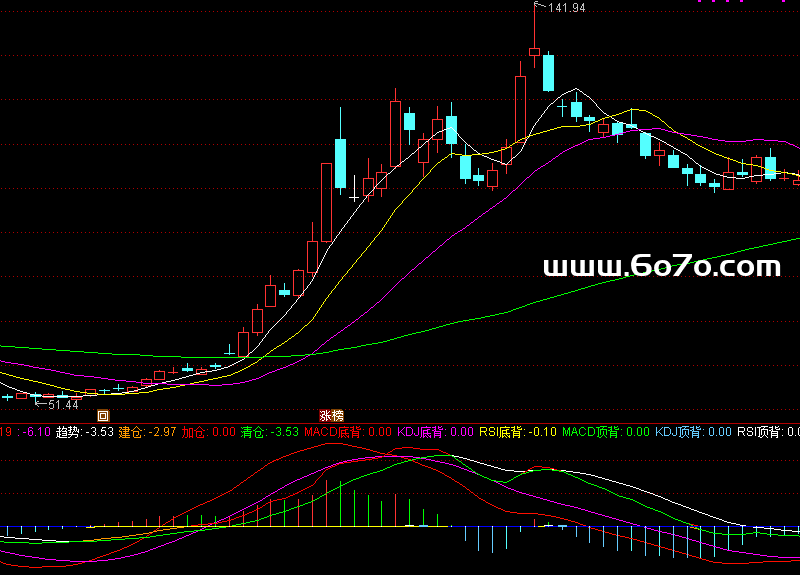
Task: Click the MACD底背 indicator label
Action: pyautogui.click(x=333, y=432)
